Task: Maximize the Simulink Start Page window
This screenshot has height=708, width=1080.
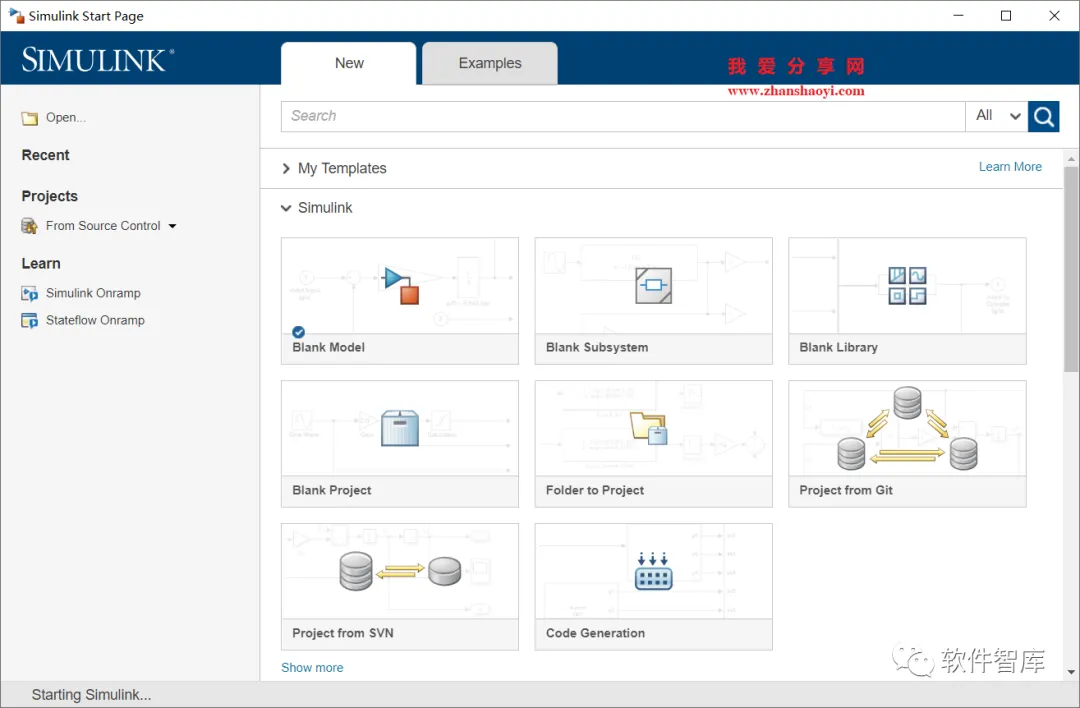Action: pyautogui.click(x=1006, y=15)
